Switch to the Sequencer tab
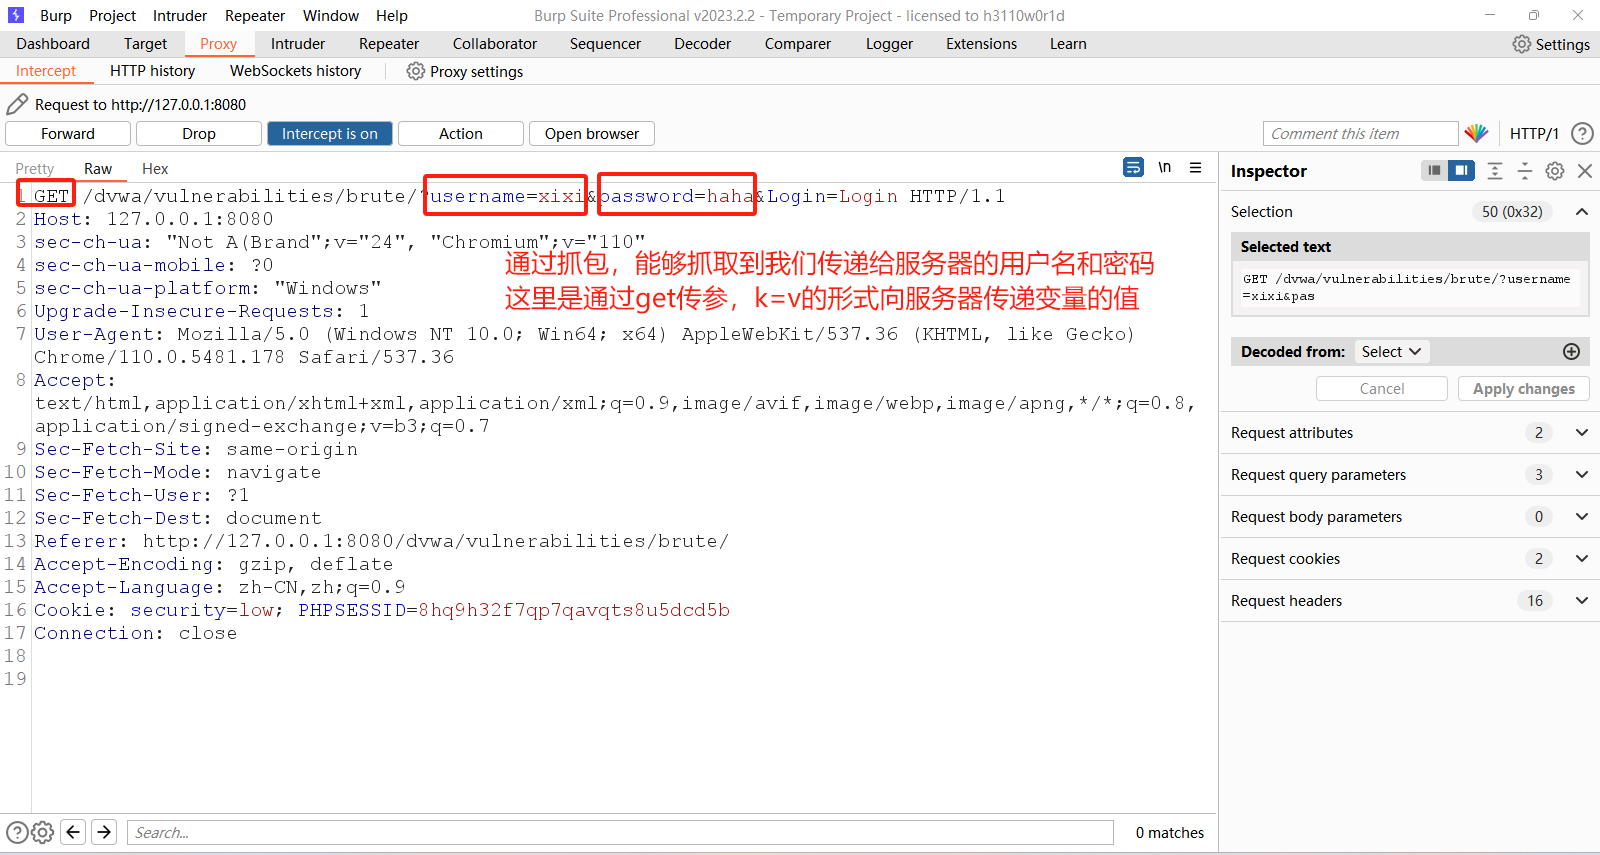Image resolution: width=1600 pixels, height=855 pixels. (x=605, y=44)
